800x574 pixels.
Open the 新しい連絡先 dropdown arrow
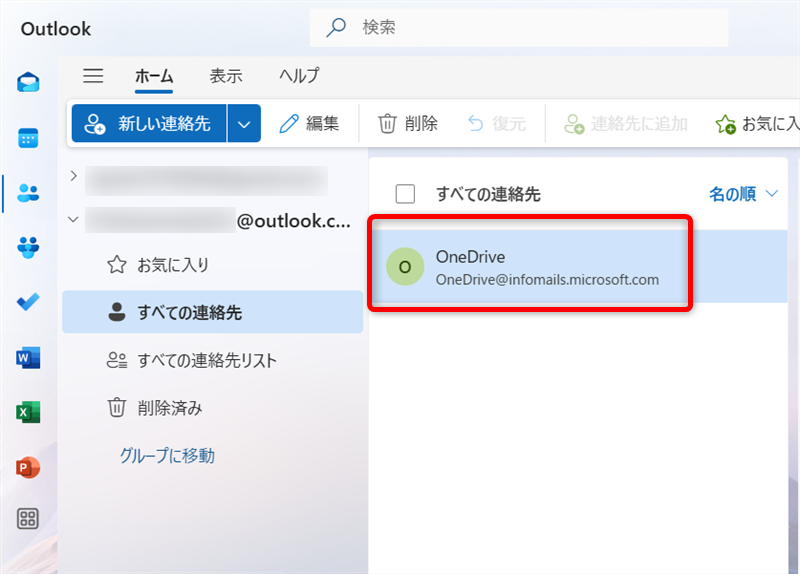coord(244,124)
